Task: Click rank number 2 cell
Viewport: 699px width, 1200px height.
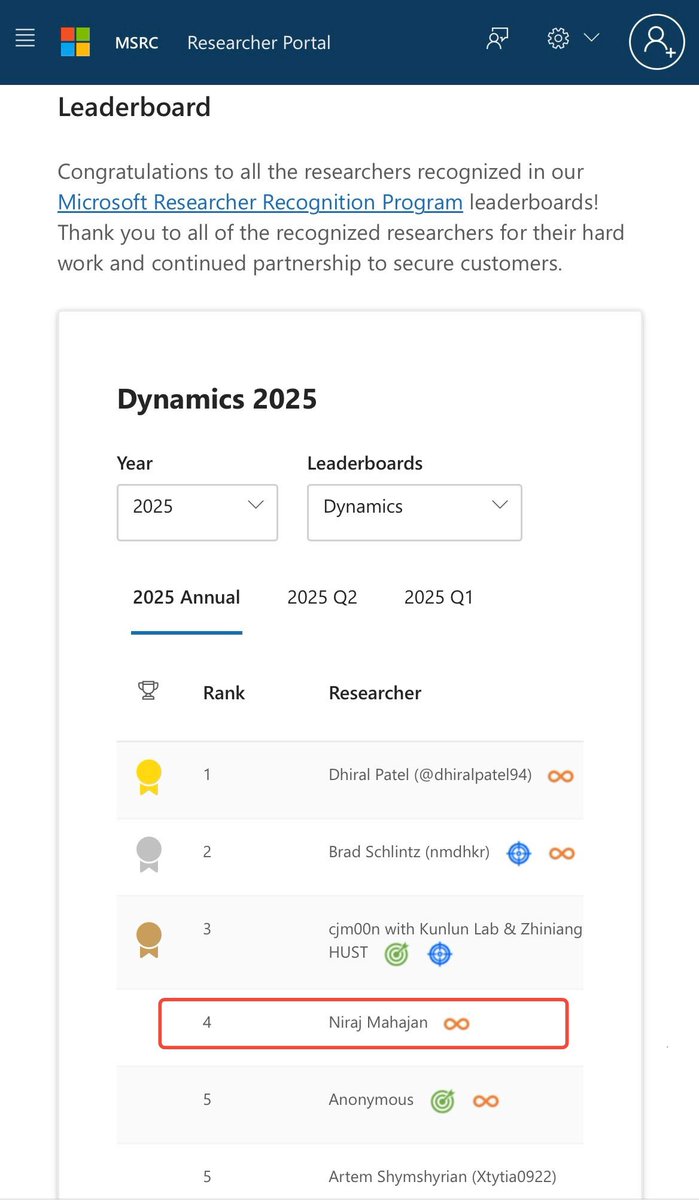Action: tap(207, 852)
